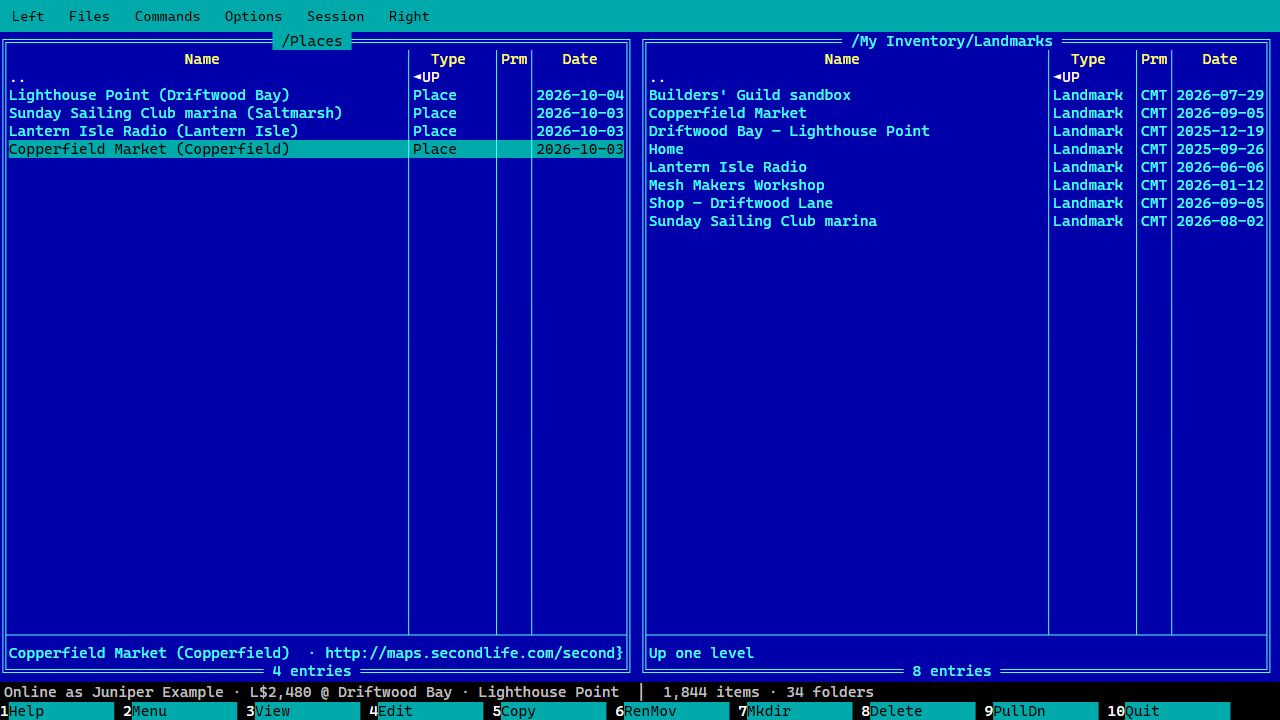
Task: Click the 7 Mkdir function key button
Action: coord(795,711)
